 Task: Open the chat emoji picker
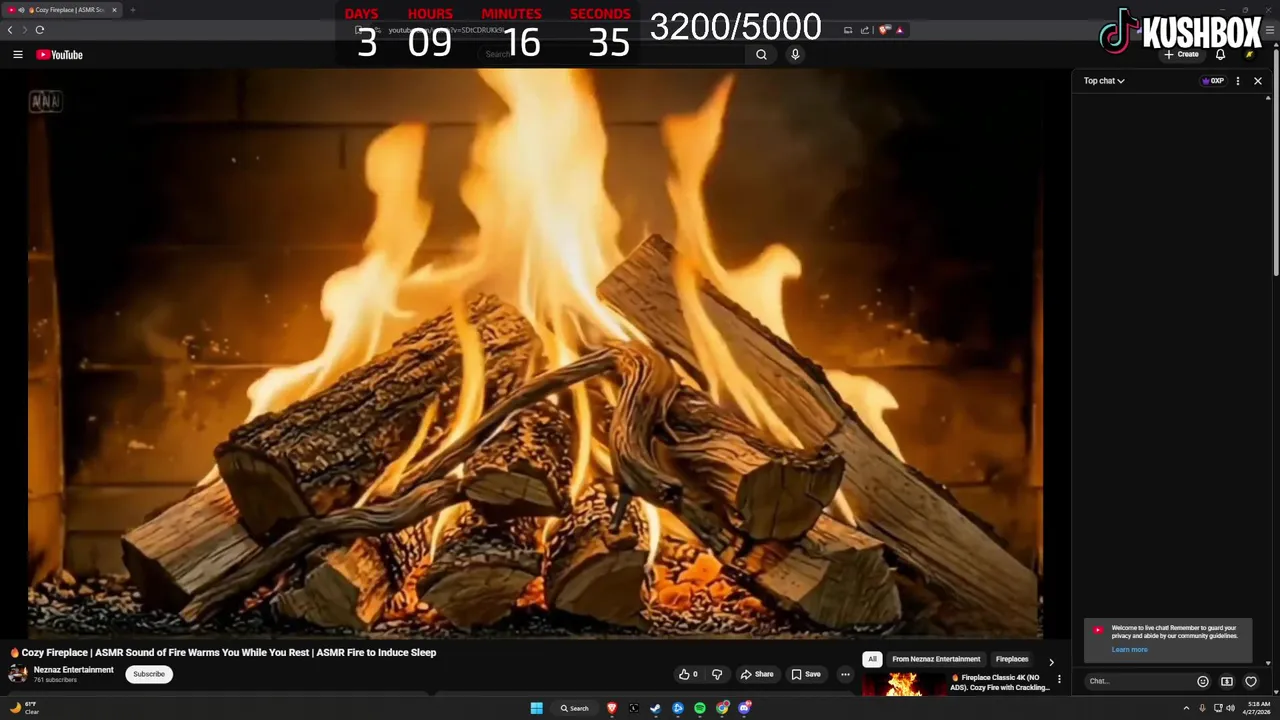click(x=1203, y=681)
